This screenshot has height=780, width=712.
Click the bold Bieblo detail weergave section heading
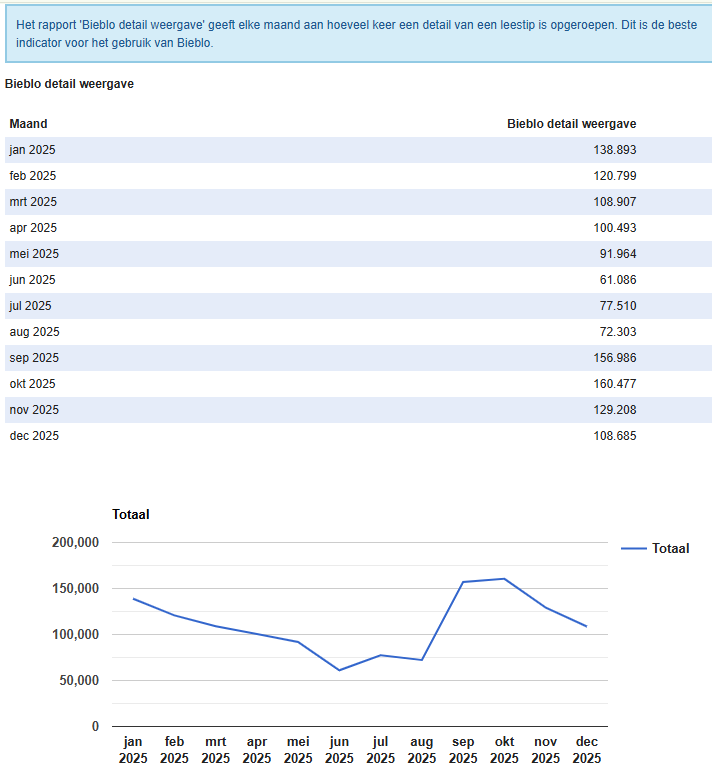69,84
